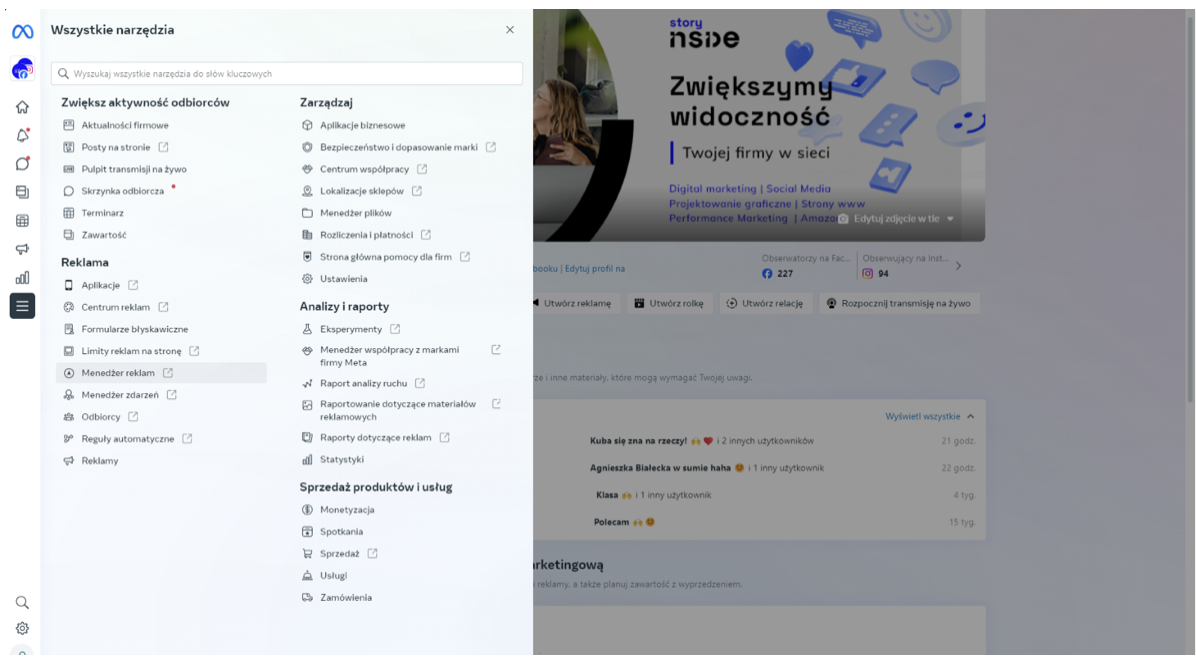Viewport: 1196px width, 658px height.
Task: Toggle the All tools hamburger icon
Action: pyautogui.click(x=22, y=306)
